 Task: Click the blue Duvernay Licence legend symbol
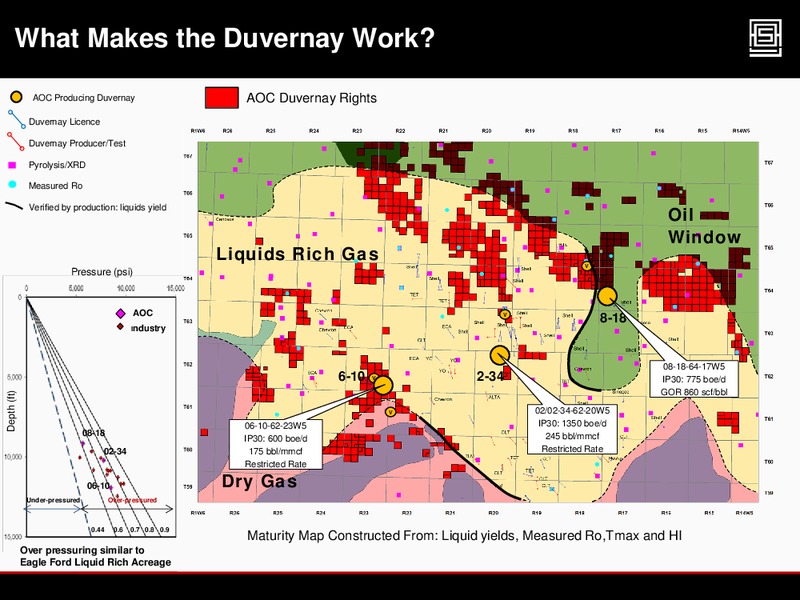(16, 119)
